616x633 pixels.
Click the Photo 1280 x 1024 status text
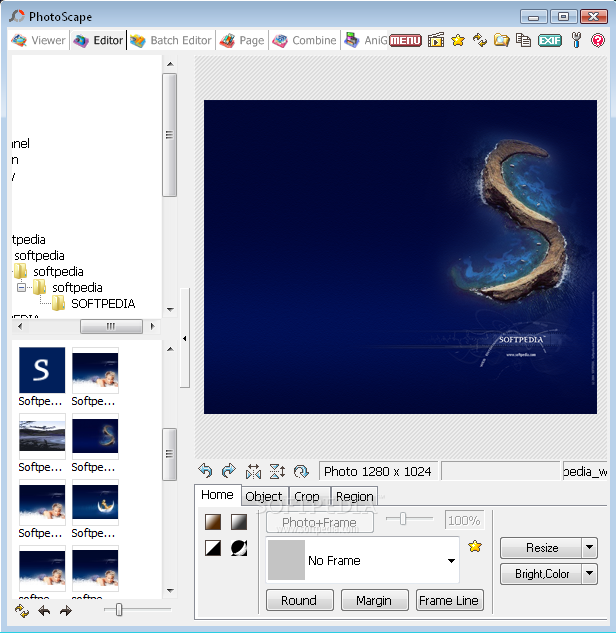click(x=378, y=472)
